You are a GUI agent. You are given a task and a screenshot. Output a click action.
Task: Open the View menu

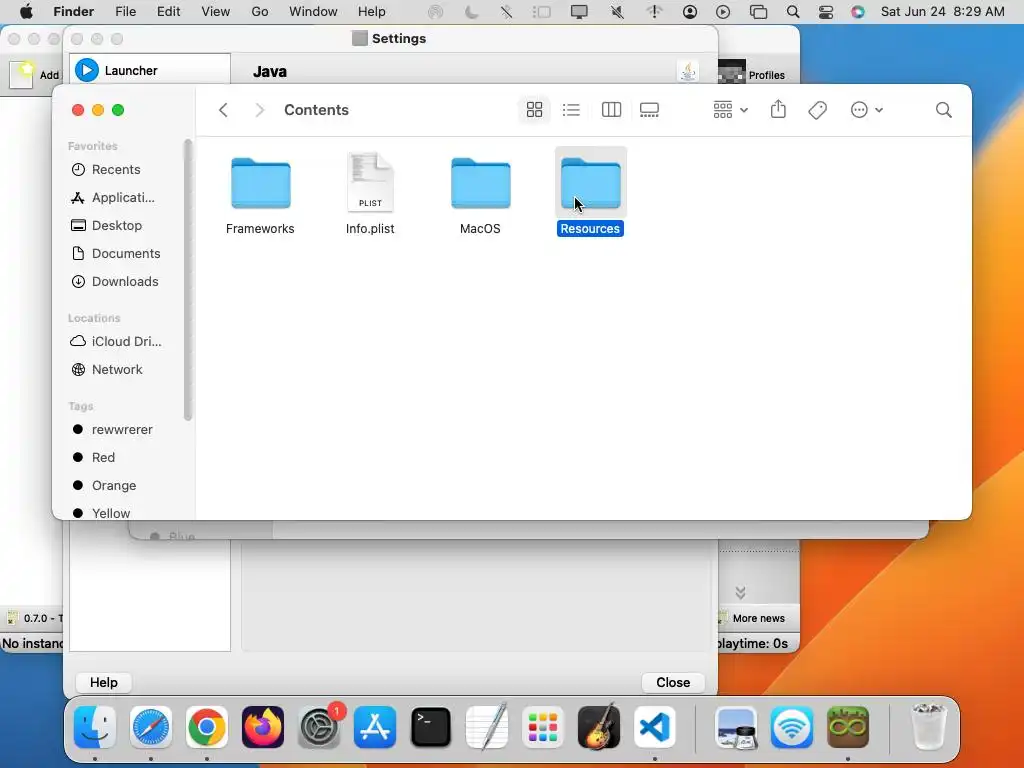tap(216, 12)
